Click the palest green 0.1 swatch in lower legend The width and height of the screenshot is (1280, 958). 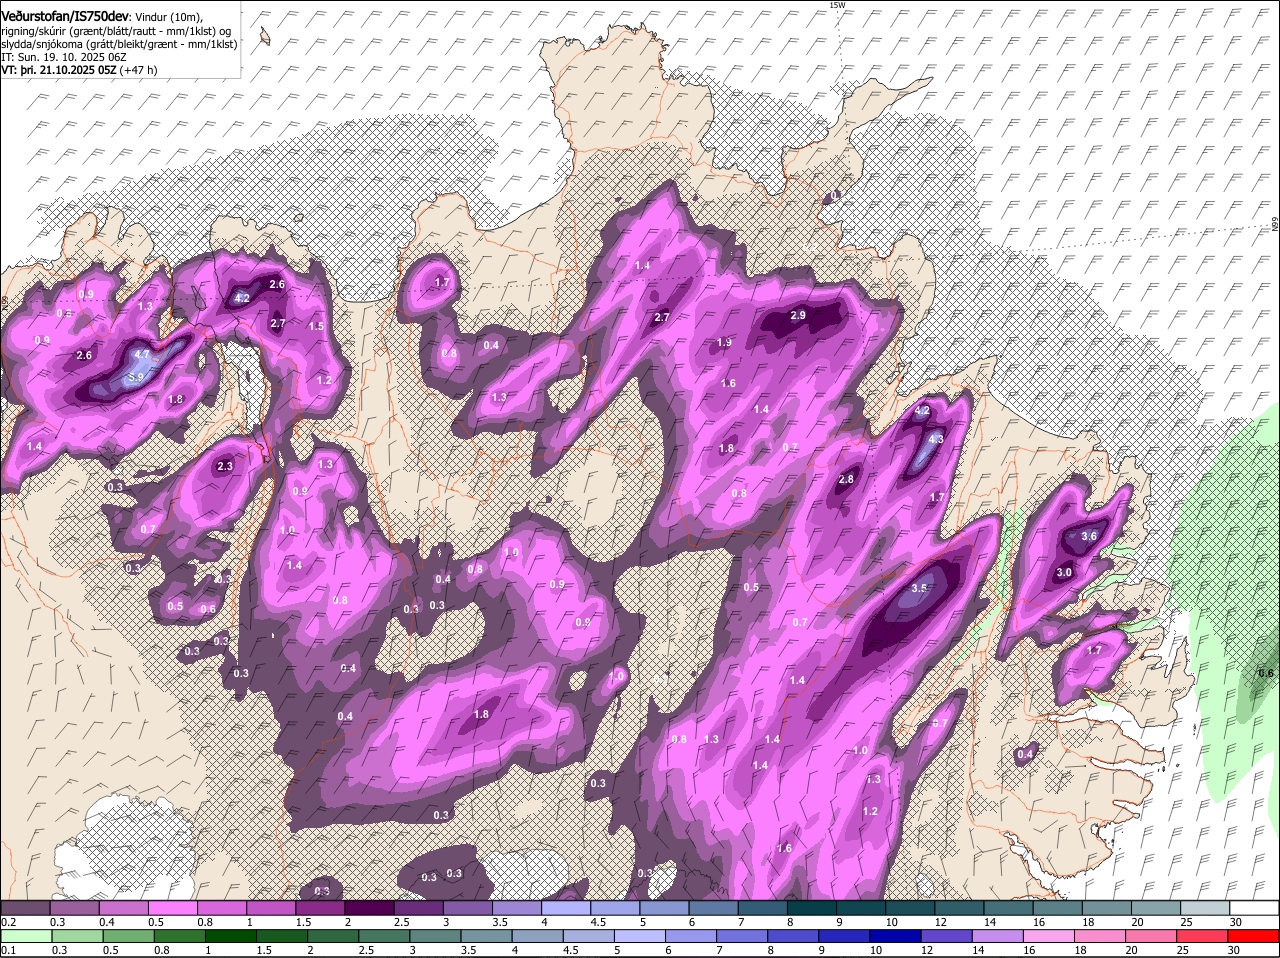point(27,936)
